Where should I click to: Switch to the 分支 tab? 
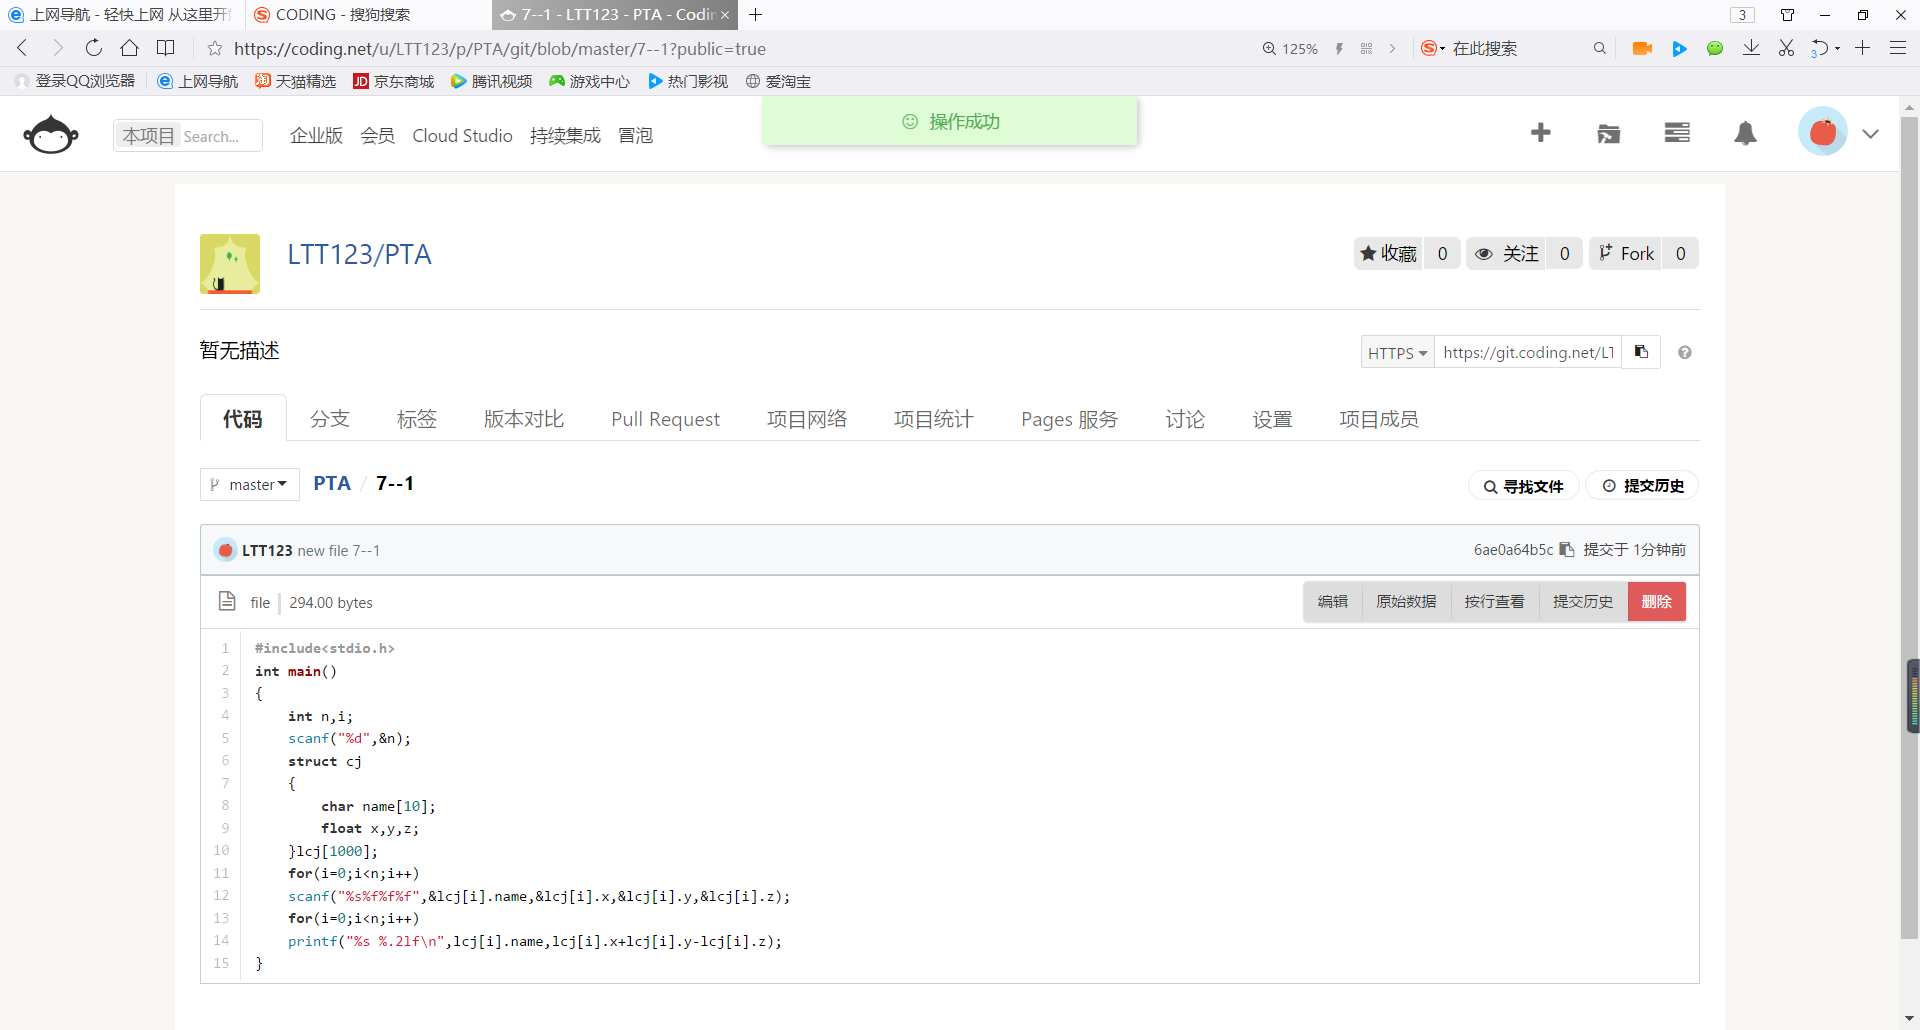pos(330,419)
